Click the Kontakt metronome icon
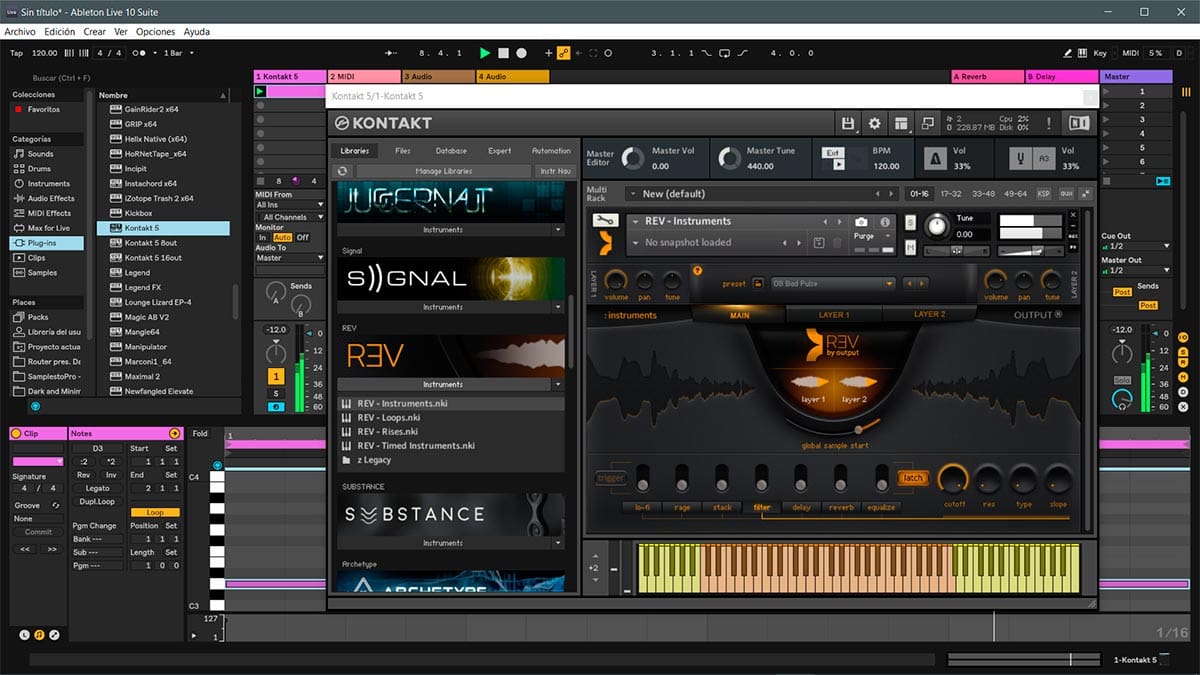This screenshot has width=1200, height=675. [x=936, y=158]
